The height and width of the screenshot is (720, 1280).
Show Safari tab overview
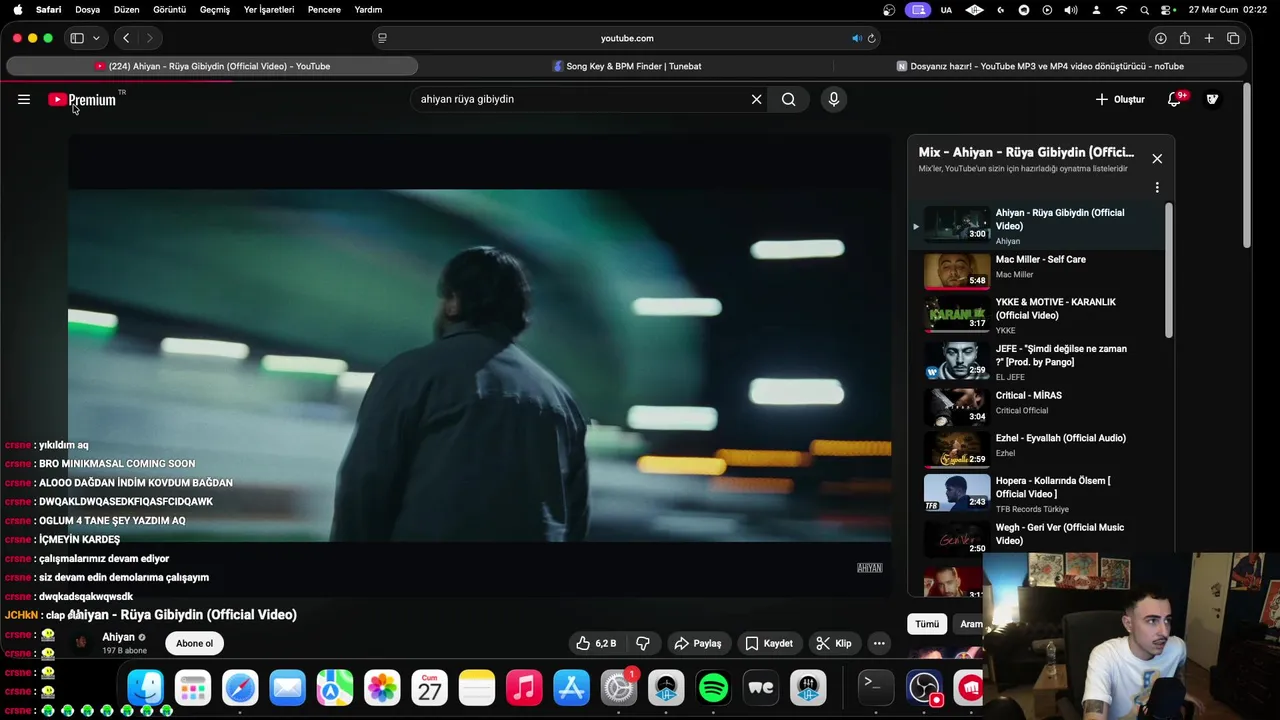1233,38
